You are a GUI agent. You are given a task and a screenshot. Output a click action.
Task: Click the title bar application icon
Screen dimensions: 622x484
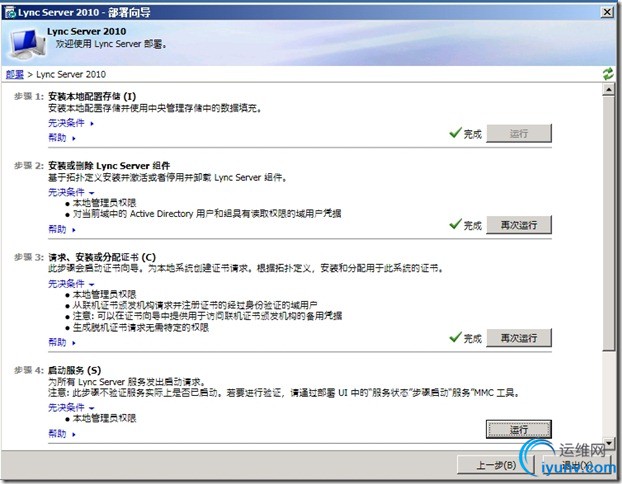pos(10,12)
